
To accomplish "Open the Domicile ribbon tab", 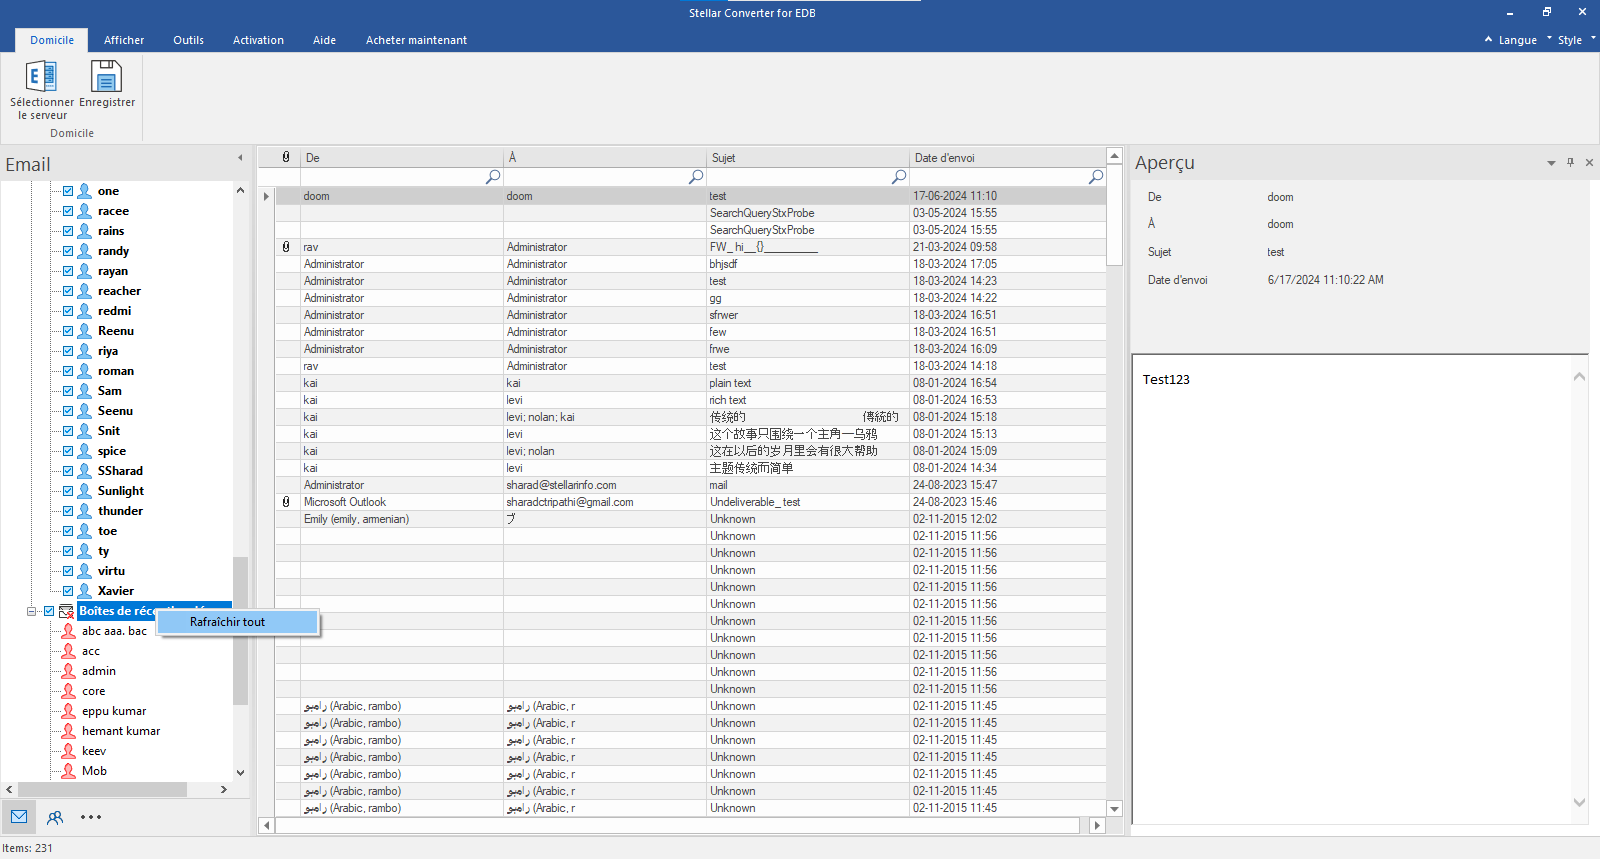I will pyautogui.click(x=52, y=40).
